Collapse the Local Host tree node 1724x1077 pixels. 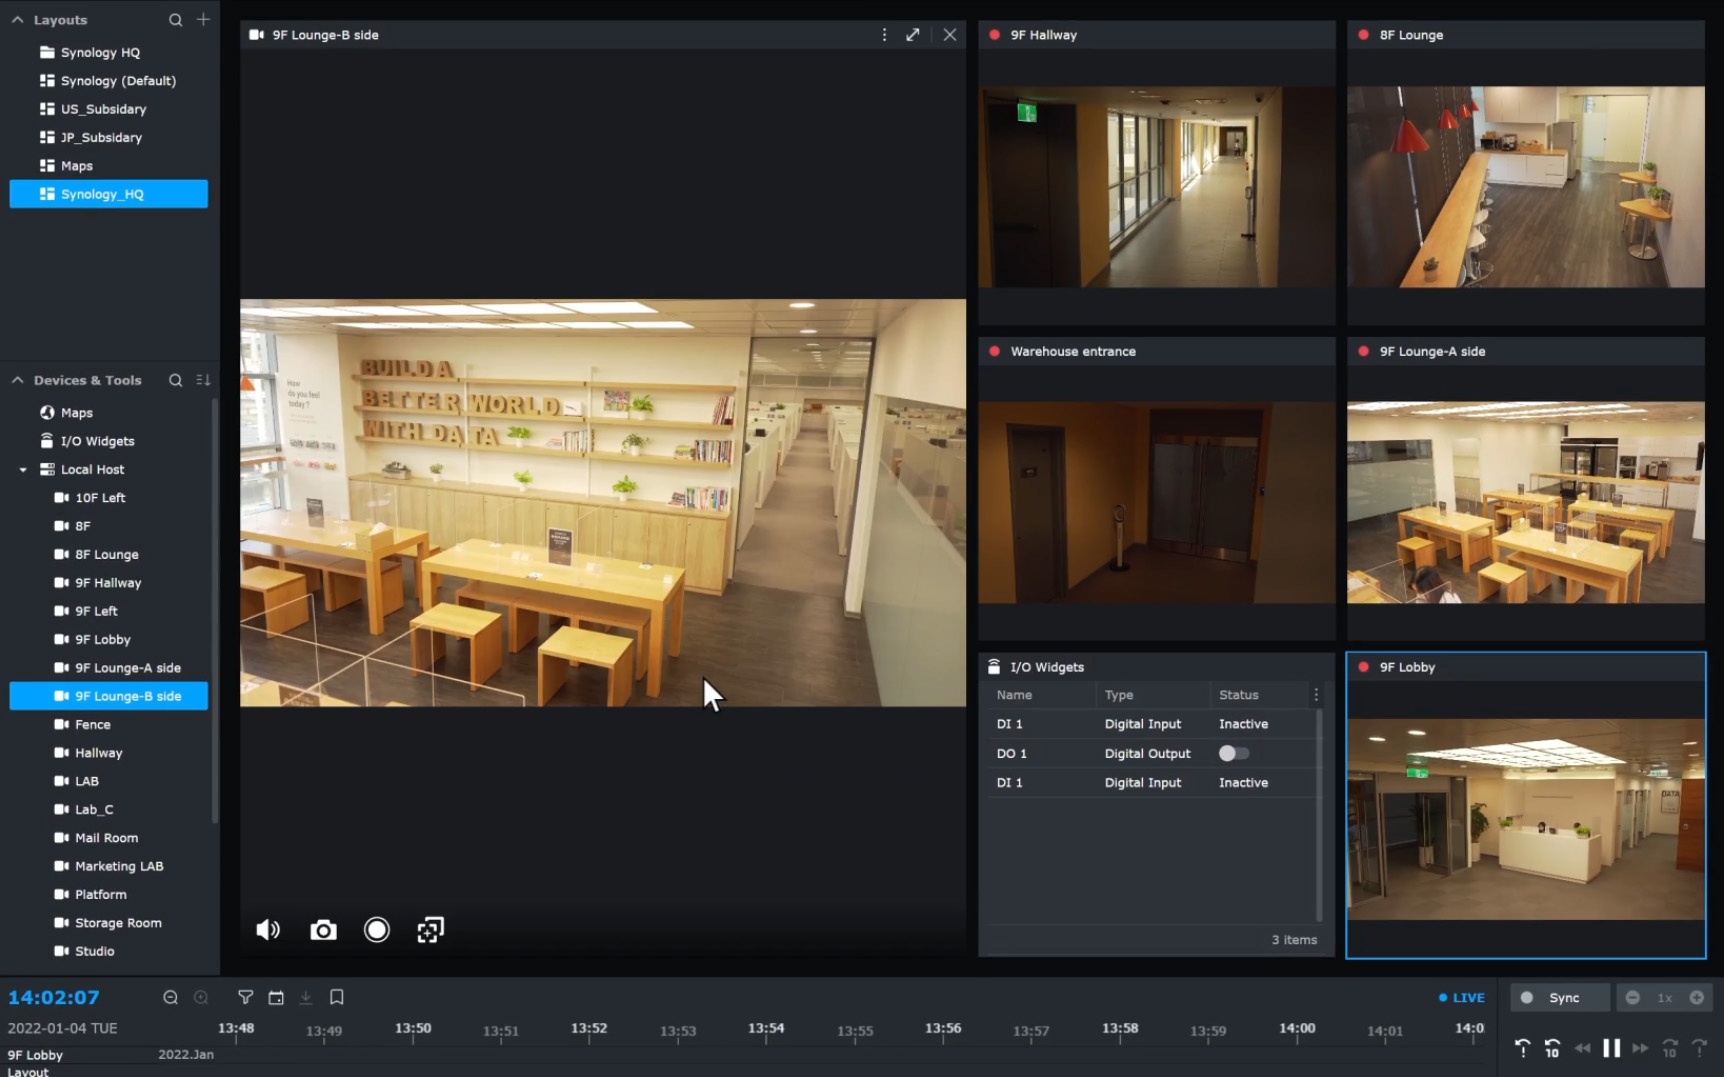pos(23,469)
